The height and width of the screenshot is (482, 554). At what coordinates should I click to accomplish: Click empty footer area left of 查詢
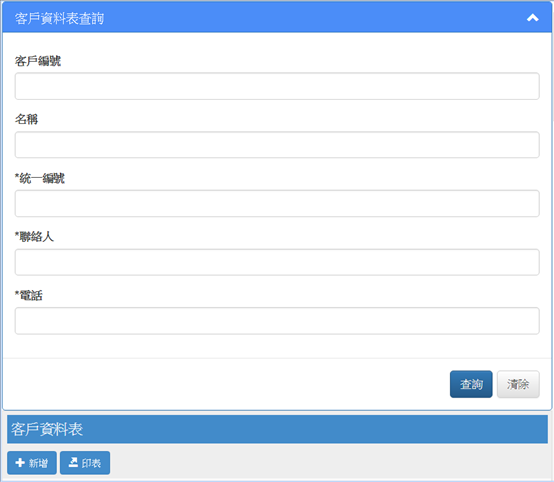(226, 384)
